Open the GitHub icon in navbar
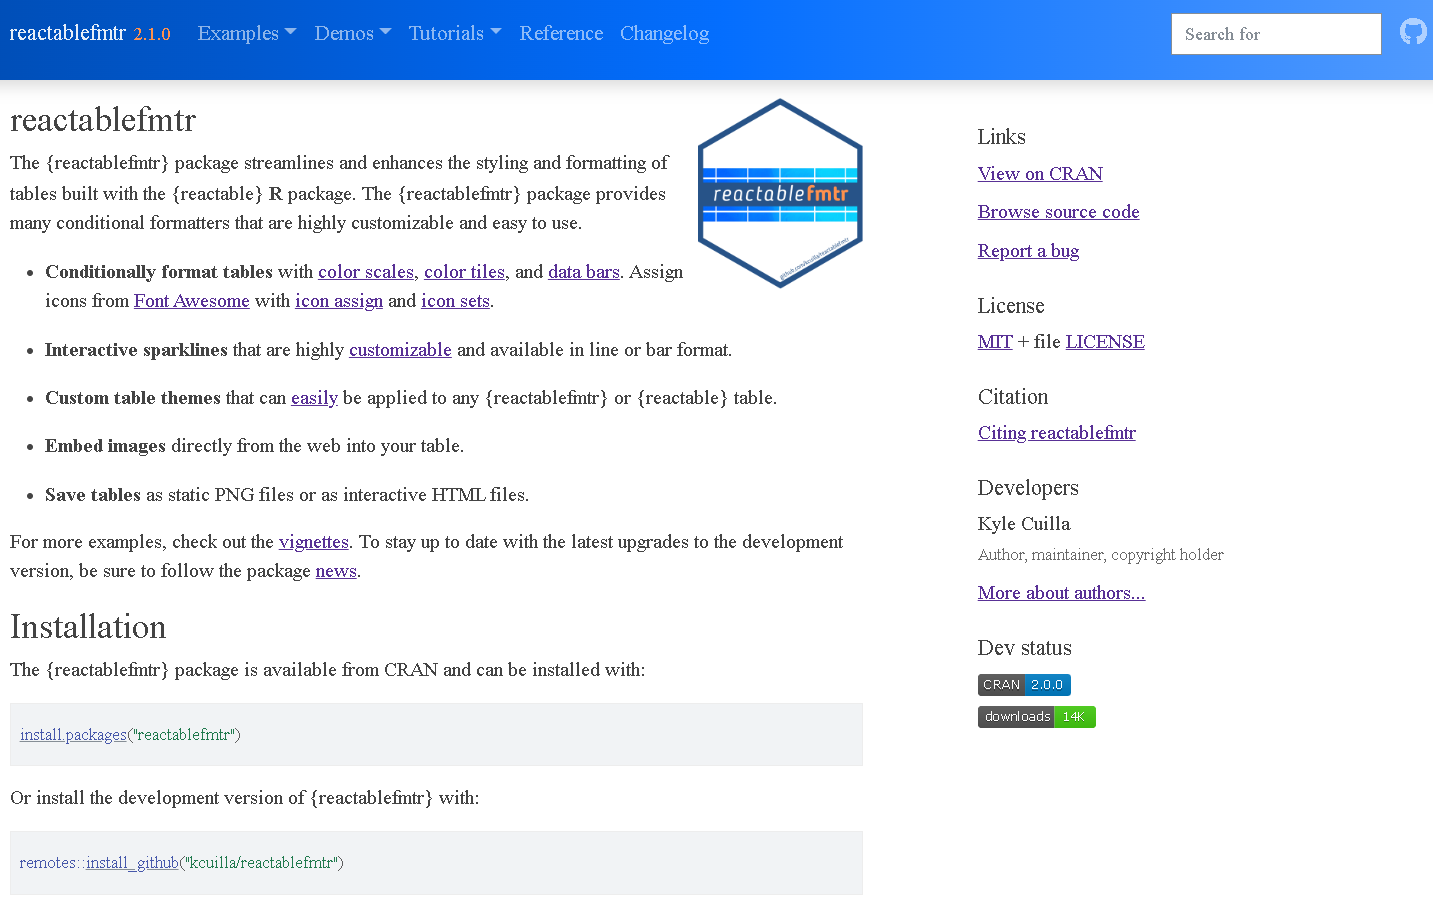Image resolution: width=1433 pixels, height=907 pixels. pyautogui.click(x=1413, y=32)
